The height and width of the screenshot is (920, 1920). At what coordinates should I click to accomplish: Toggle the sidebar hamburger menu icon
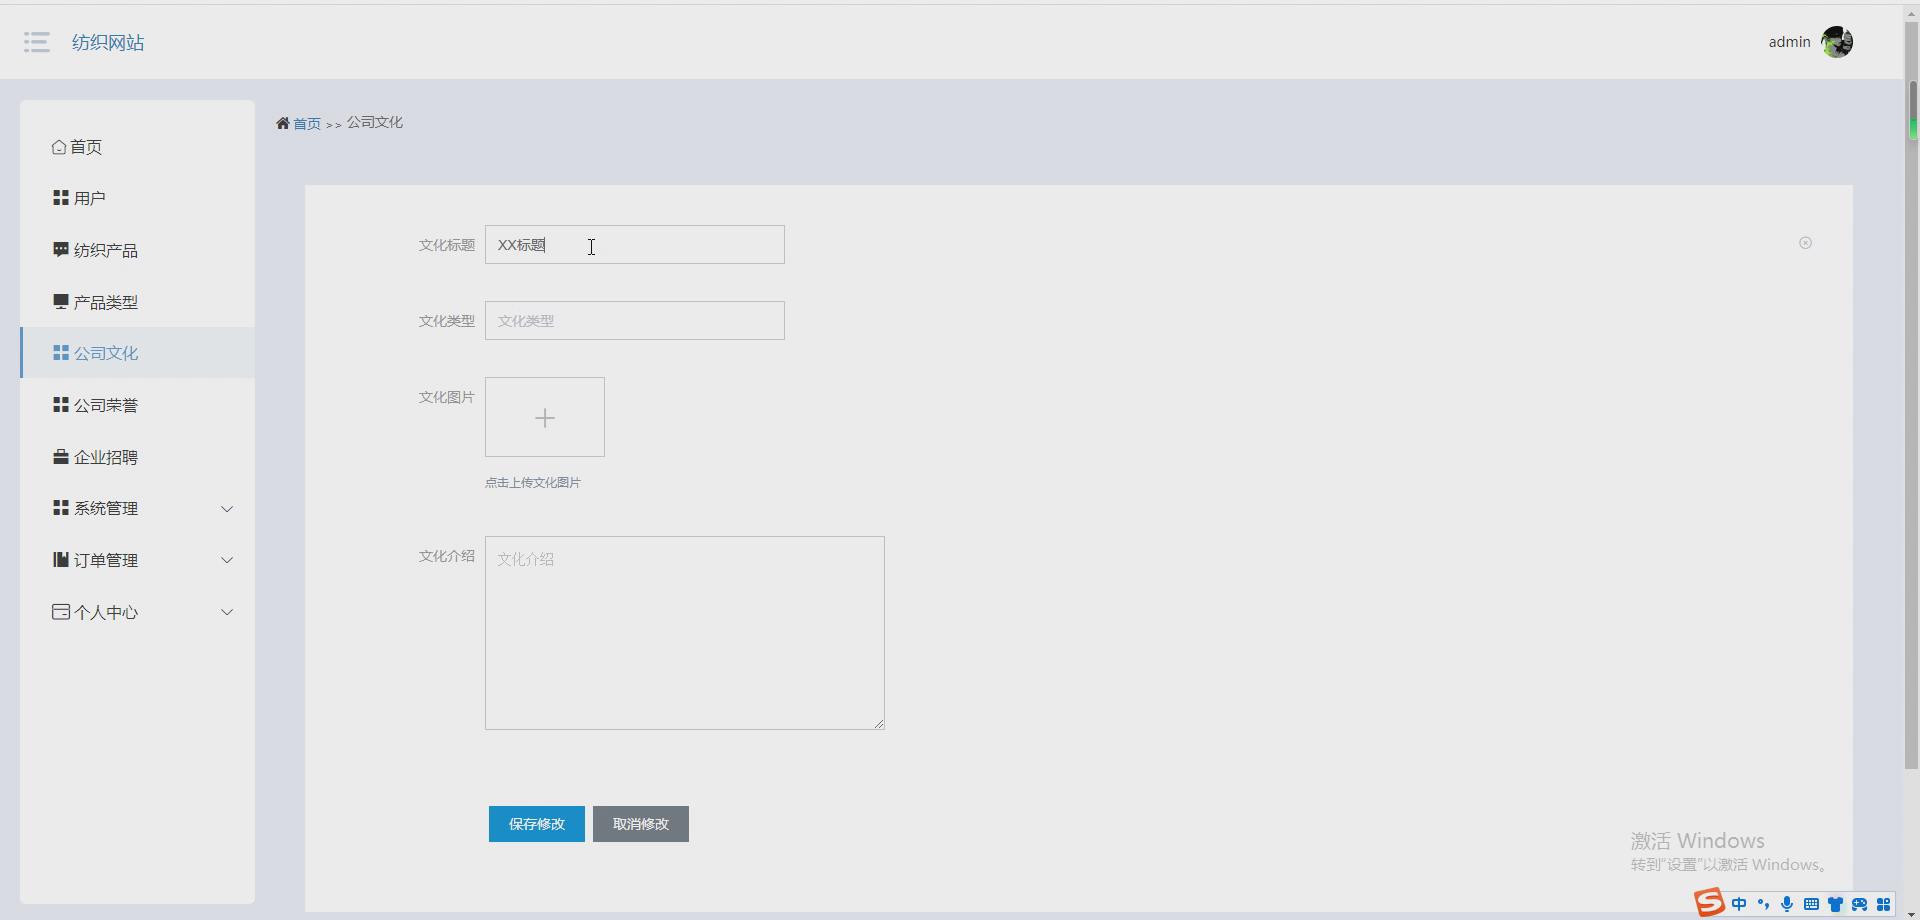pyautogui.click(x=37, y=42)
